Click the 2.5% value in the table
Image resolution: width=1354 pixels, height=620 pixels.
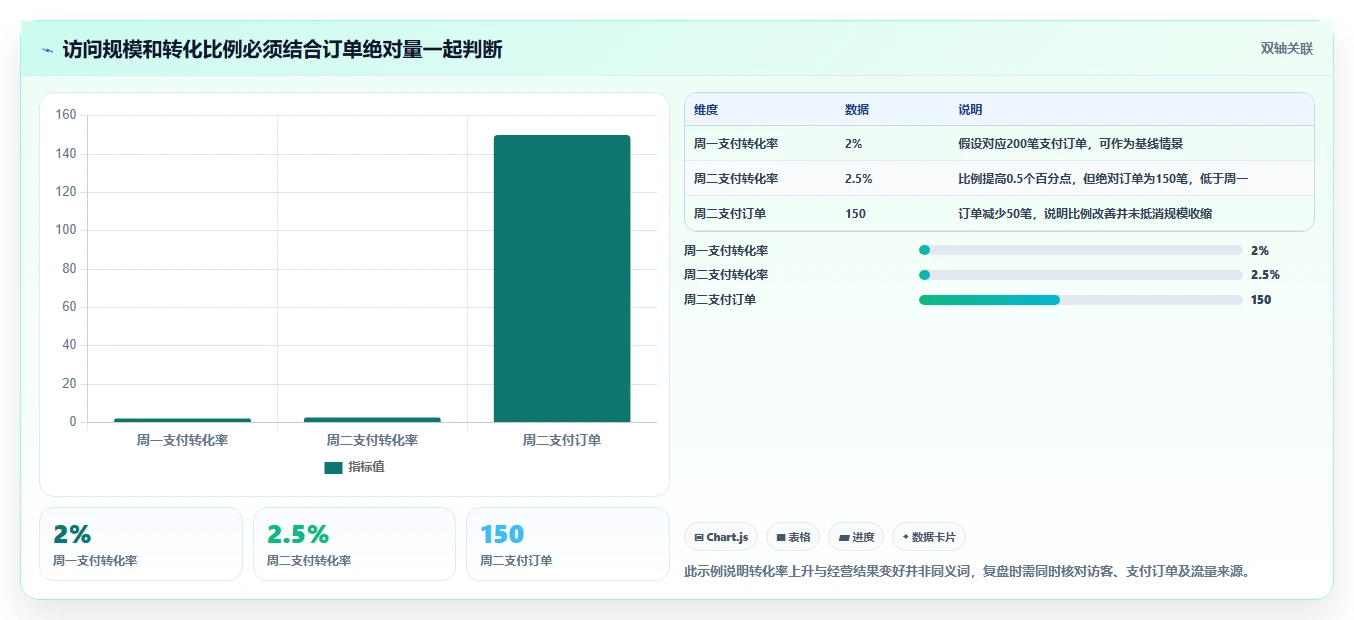tap(859, 179)
